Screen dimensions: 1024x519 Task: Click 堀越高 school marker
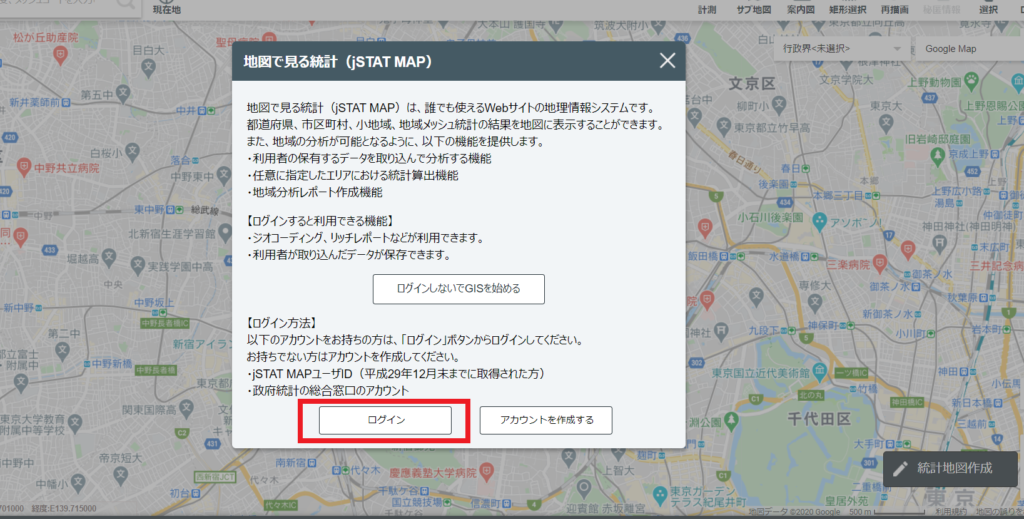click(109, 256)
